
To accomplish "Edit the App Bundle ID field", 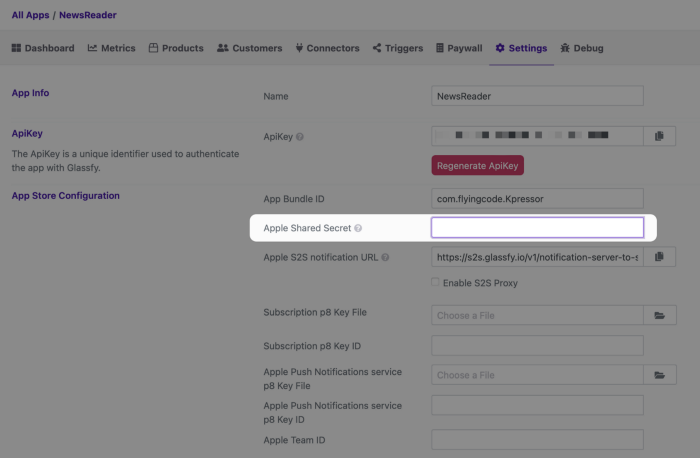I will [x=537, y=199].
